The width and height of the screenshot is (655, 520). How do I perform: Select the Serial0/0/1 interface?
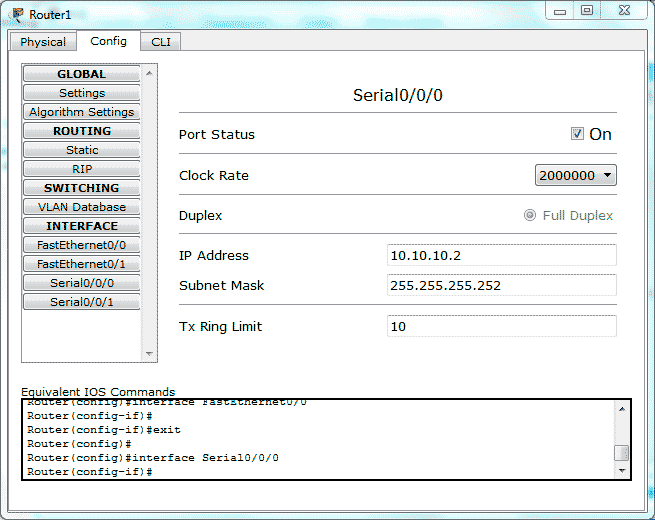(82, 302)
